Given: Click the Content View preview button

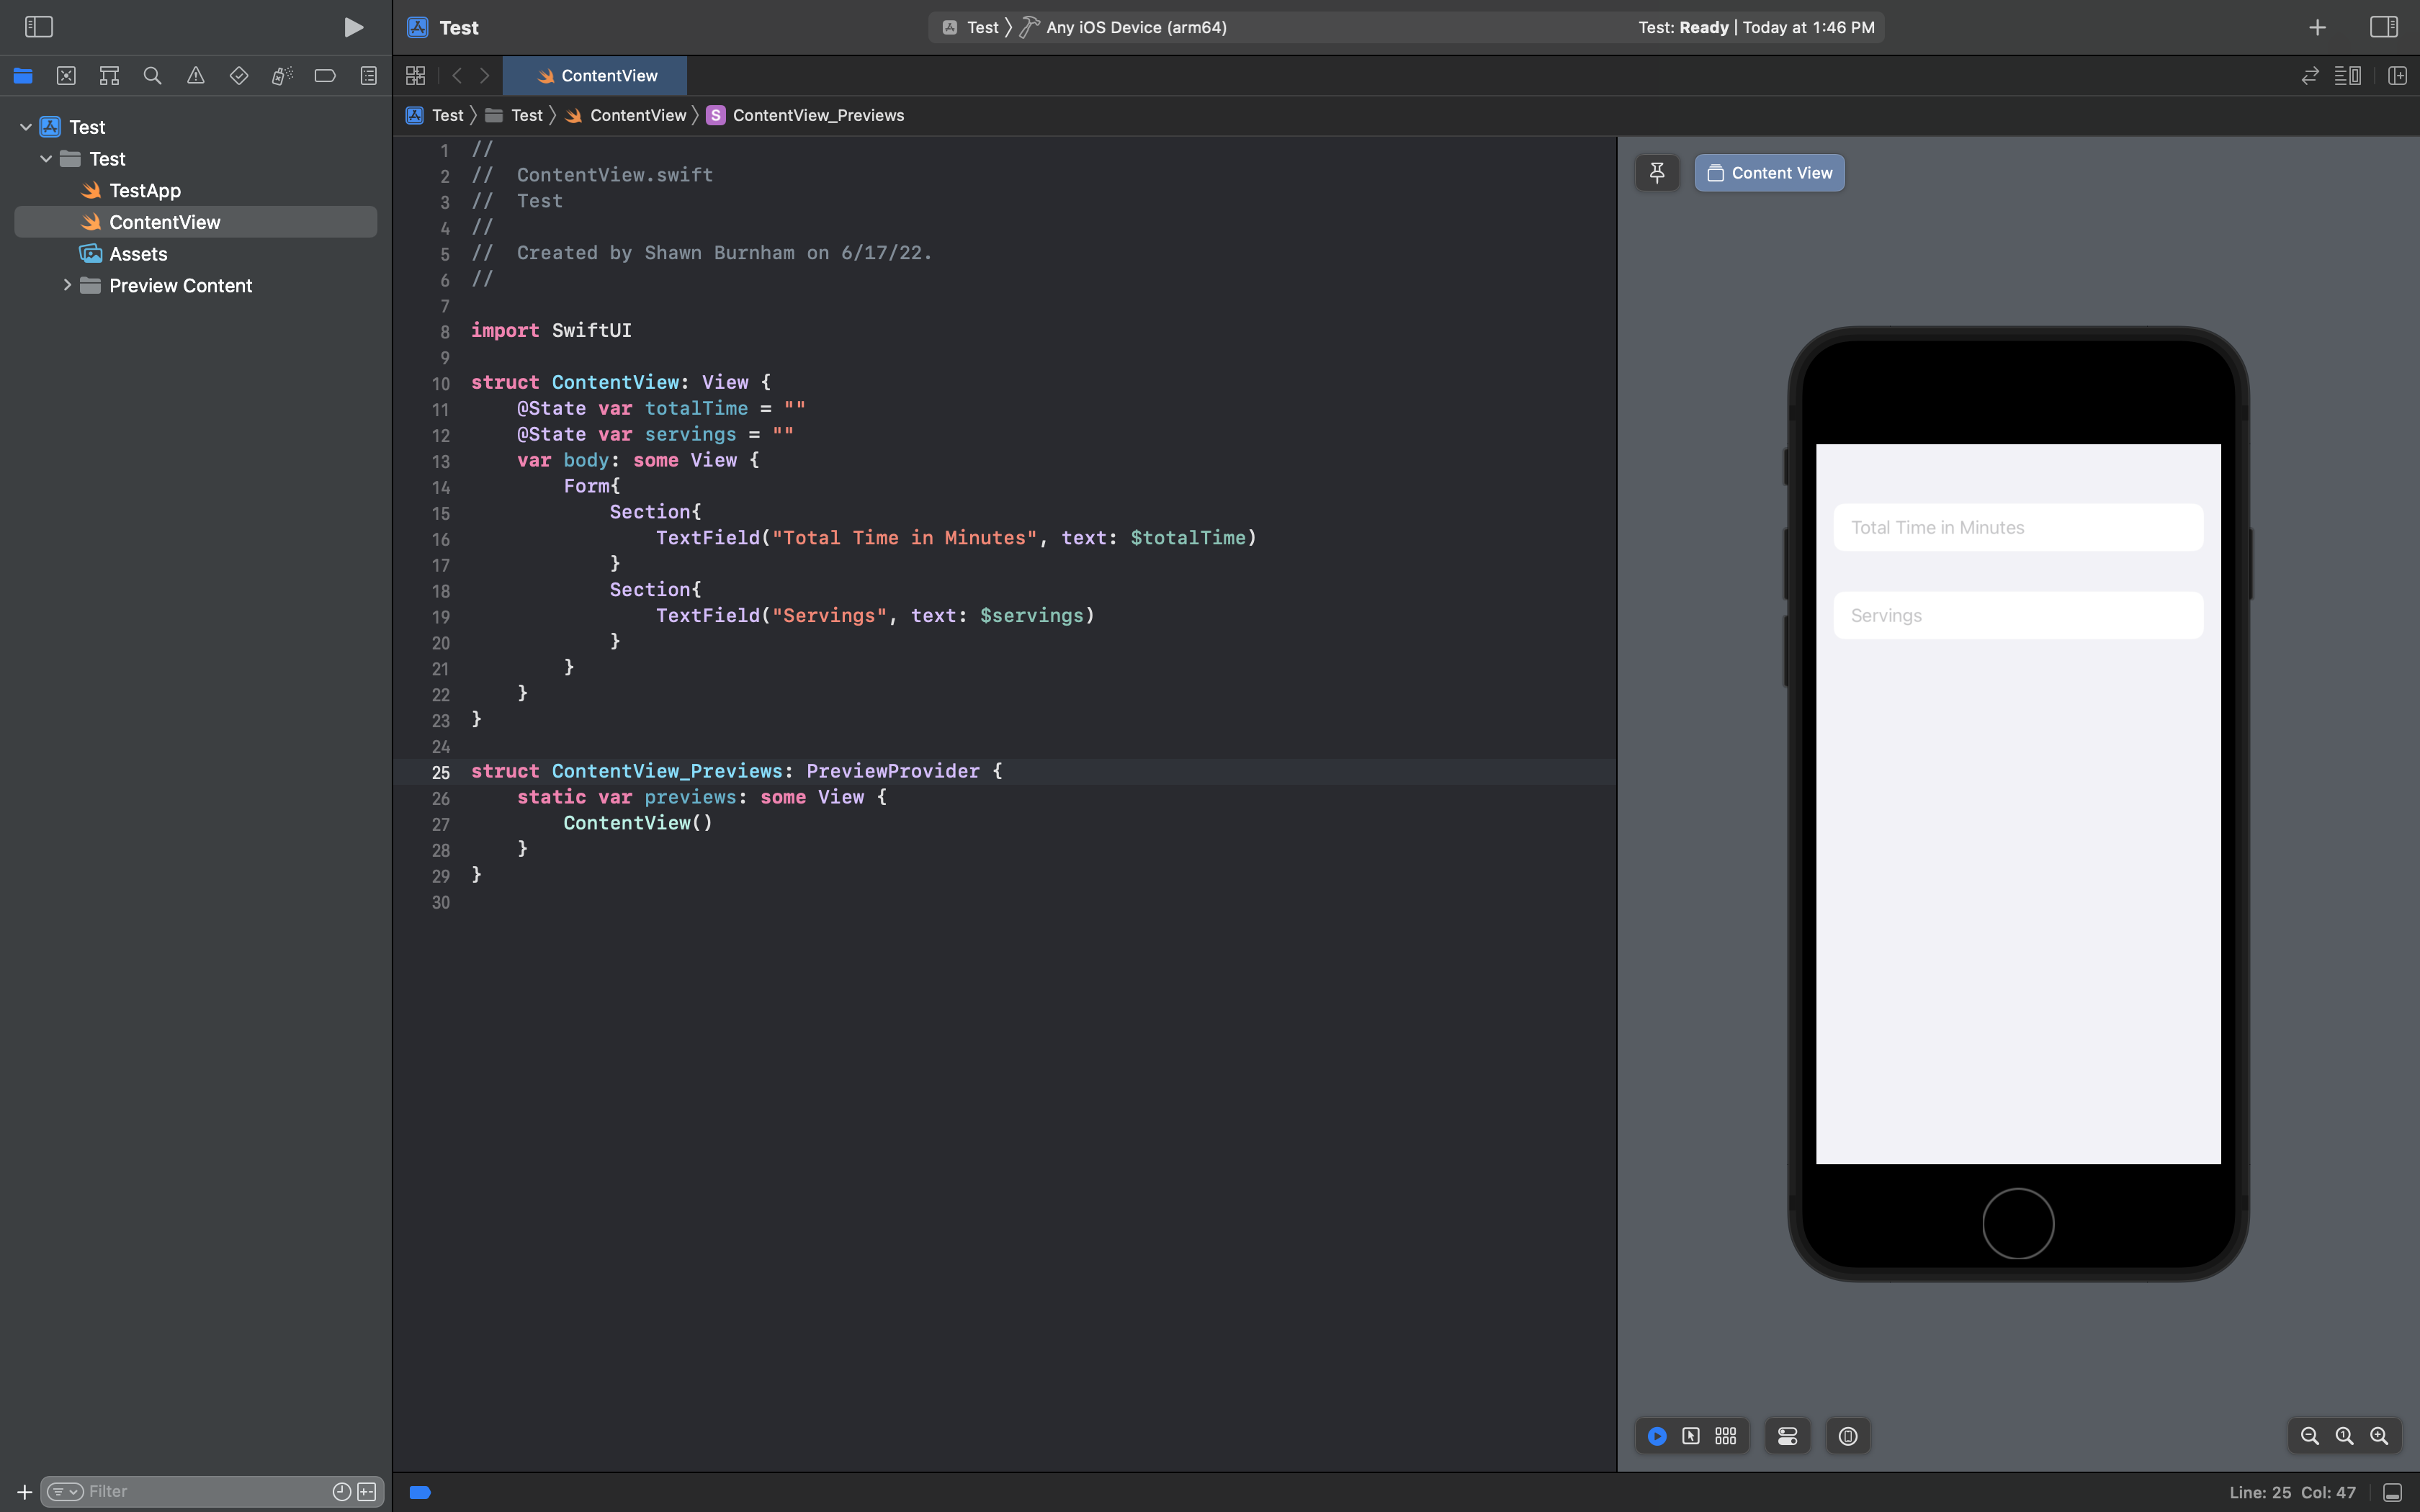Looking at the screenshot, I should click(x=1769, y=173).
